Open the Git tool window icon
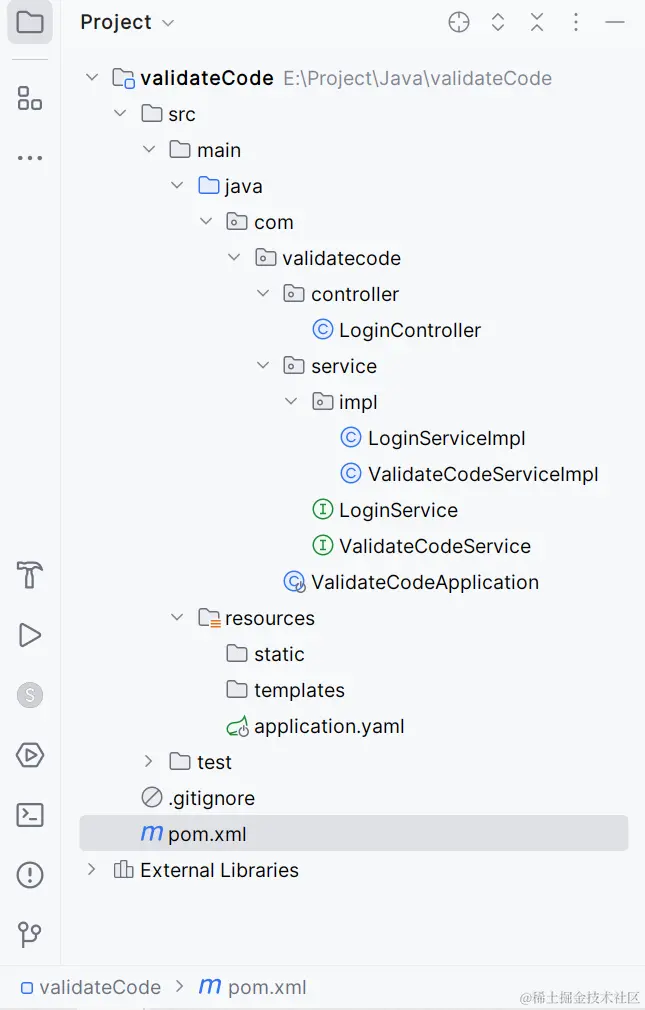 pos(30,935)
